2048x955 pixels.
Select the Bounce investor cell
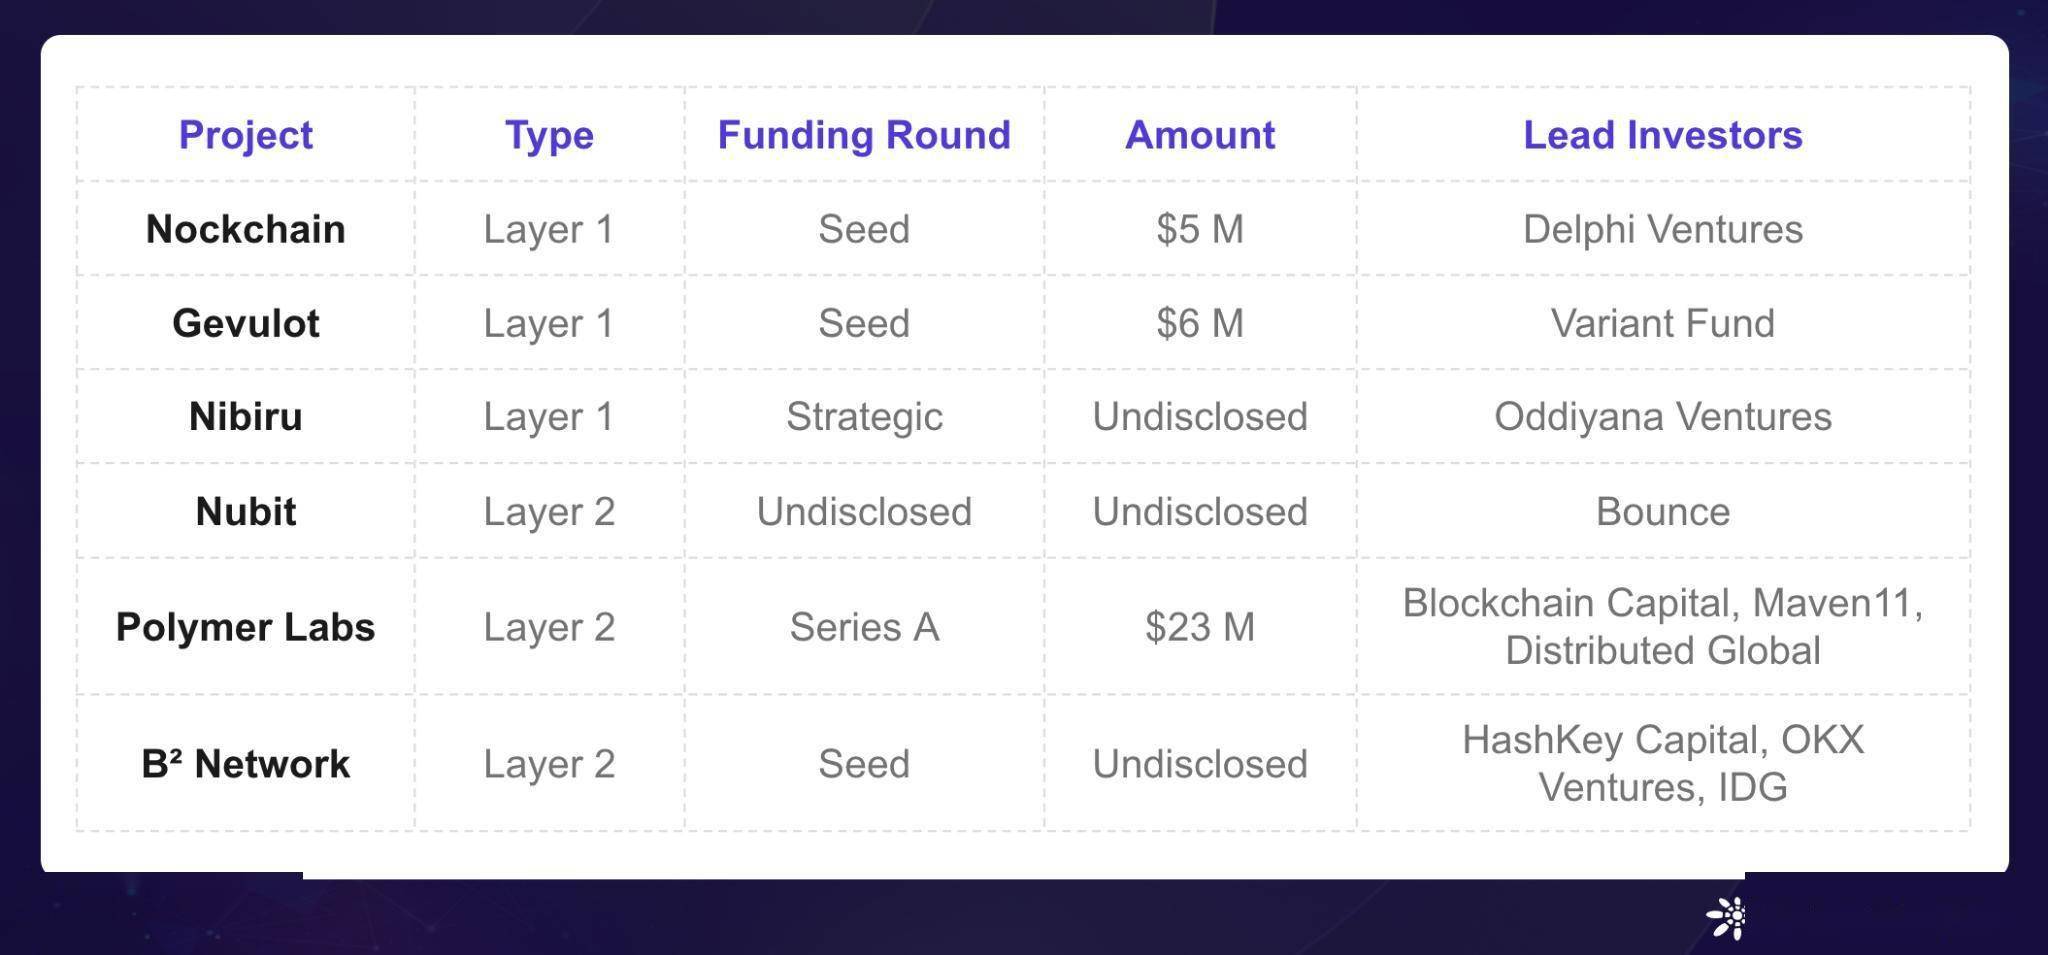pyautogui.click(x=1663, y=511)
